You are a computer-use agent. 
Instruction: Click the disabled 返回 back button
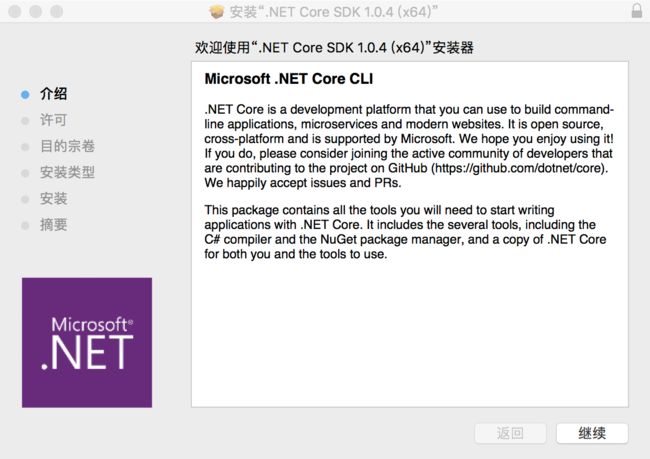pos(510,433)
